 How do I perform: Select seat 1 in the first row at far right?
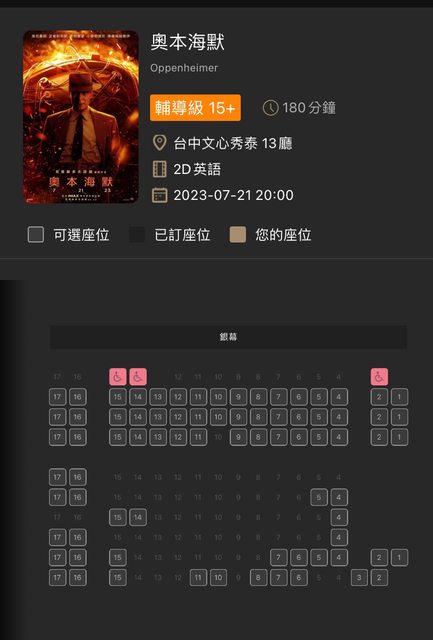(399, 397)
